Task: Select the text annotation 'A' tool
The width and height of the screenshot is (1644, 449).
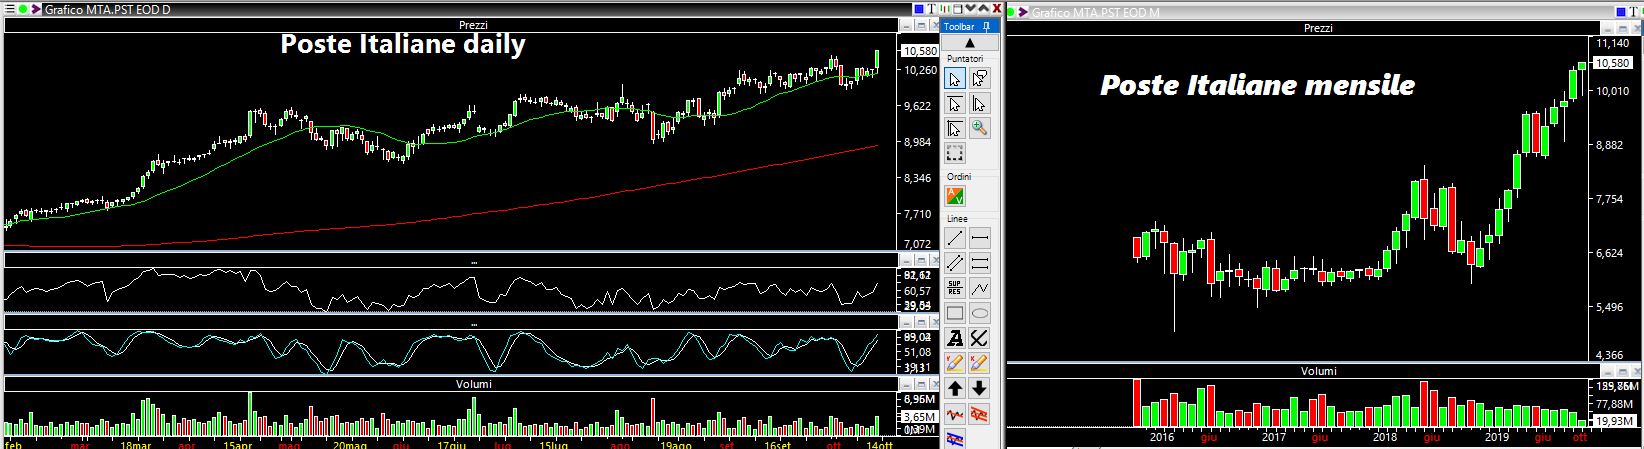Action: 955,338
